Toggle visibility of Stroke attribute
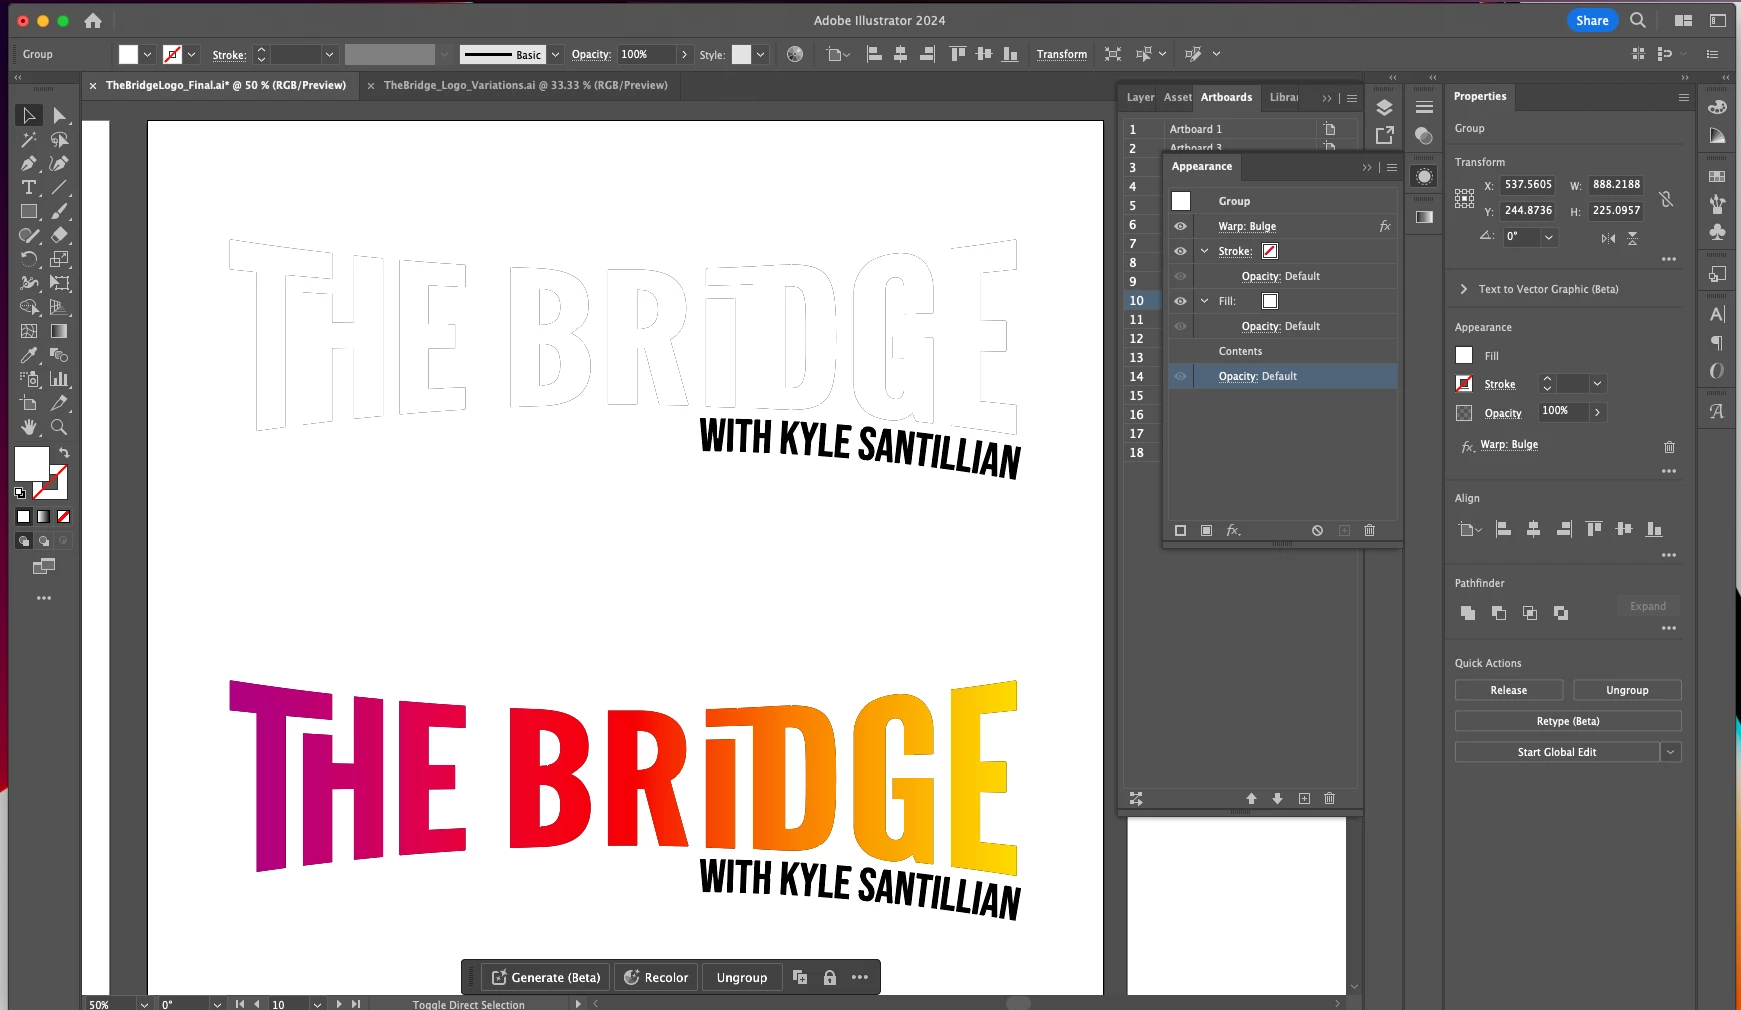Viewport: 1741px width, 1010px height. tap(1181, 252)
